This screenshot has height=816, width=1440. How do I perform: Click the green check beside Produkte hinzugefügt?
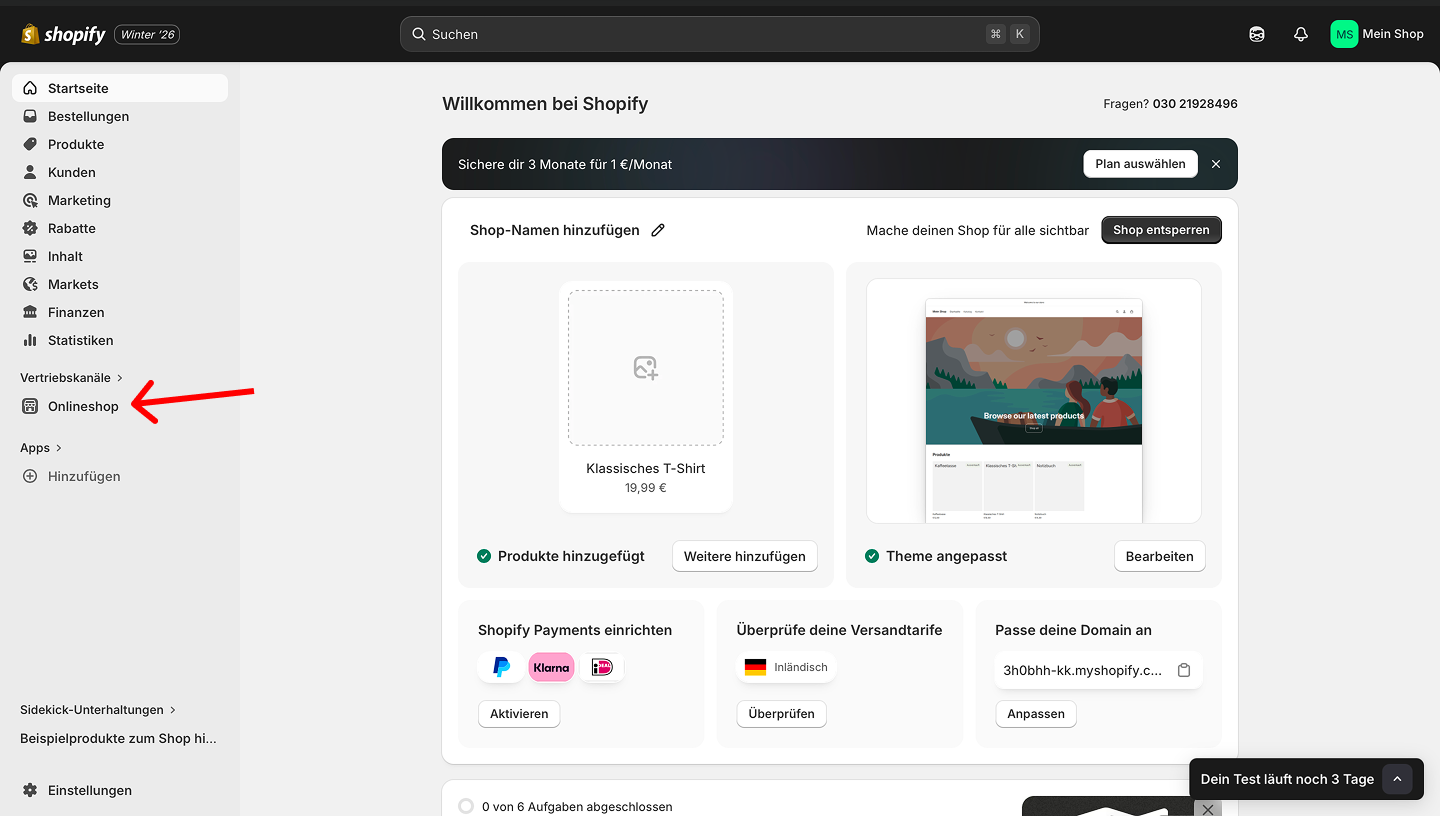(484, 556)
